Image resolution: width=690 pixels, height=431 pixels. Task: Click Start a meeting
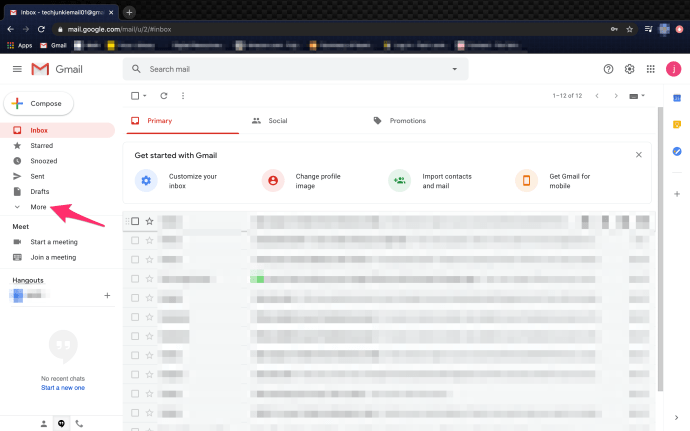point(54,242)
